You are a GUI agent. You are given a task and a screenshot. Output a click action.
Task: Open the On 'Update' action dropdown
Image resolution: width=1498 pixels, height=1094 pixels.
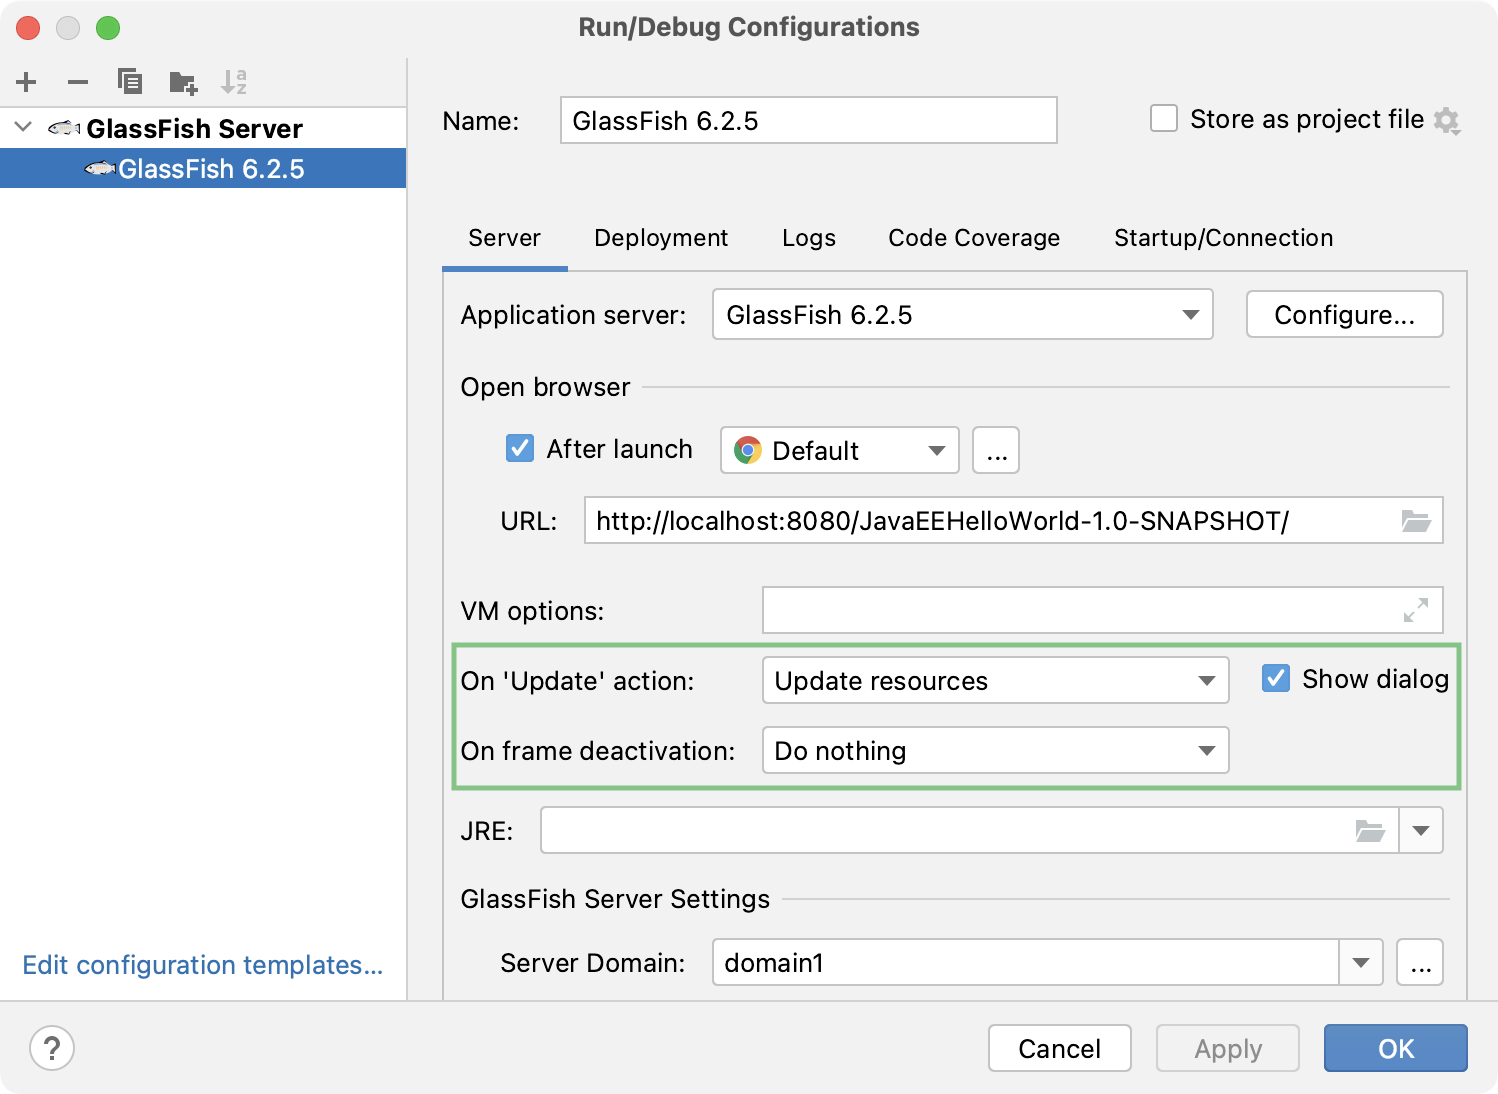coord(995,680)
